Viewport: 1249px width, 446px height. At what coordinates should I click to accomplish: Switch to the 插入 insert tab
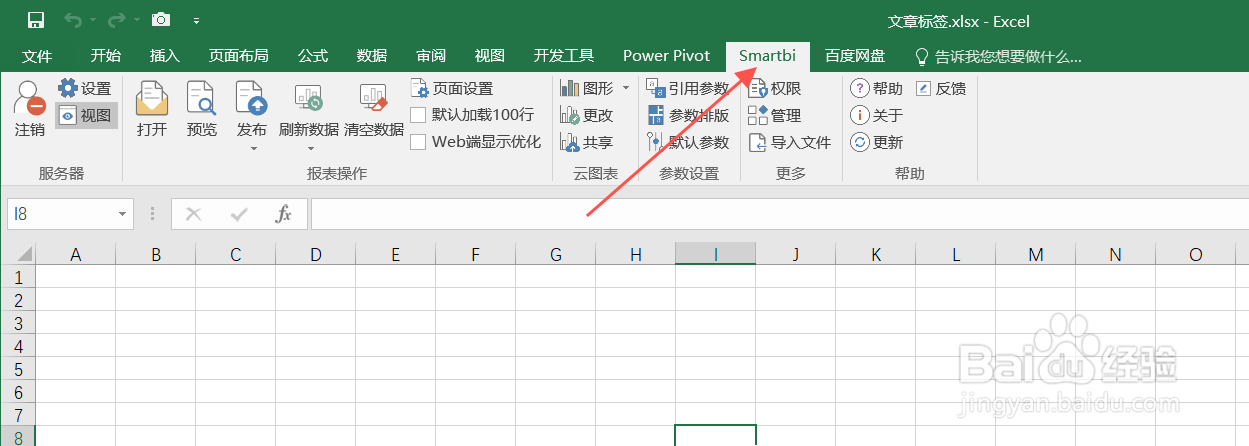(x=164, y=56)
